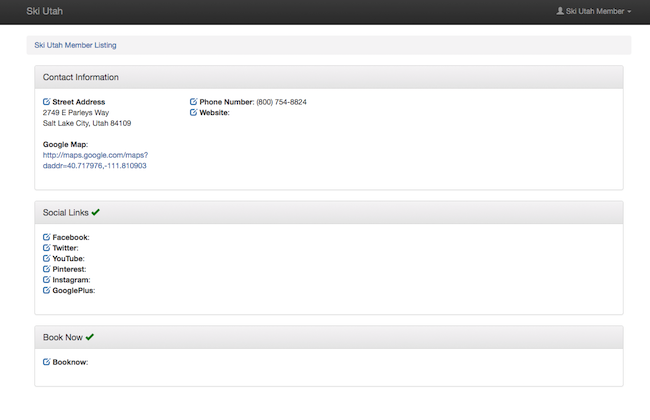Click the Social Links panel header
Image resolution: width=650 pixels, height=420 pixels.
(328, 212)
